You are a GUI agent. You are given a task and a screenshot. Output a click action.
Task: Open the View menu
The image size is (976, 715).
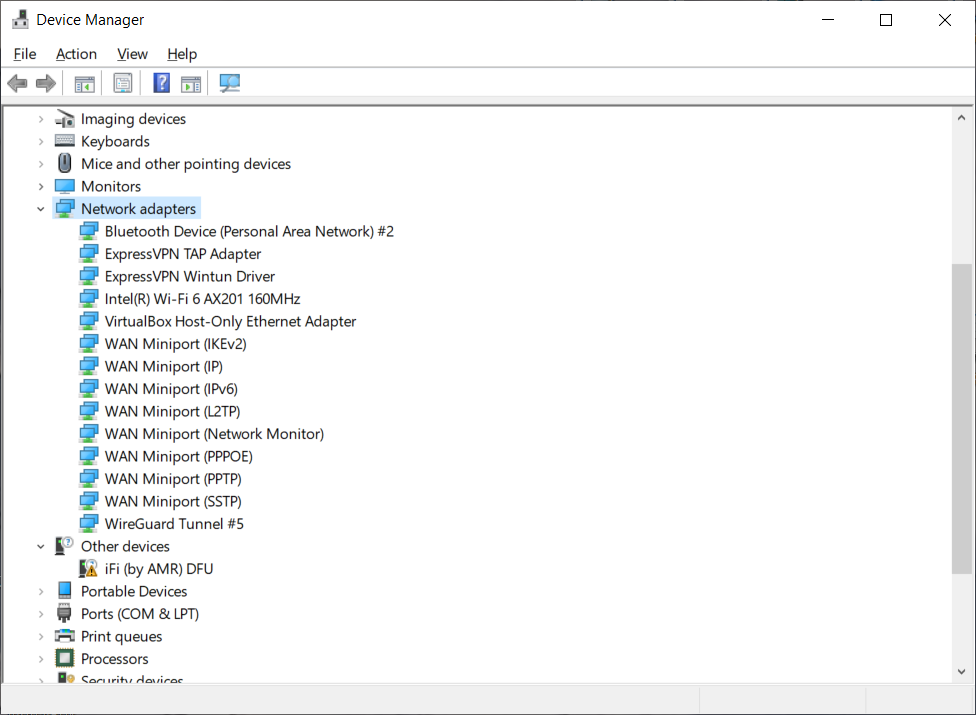(x=132, y=54)
